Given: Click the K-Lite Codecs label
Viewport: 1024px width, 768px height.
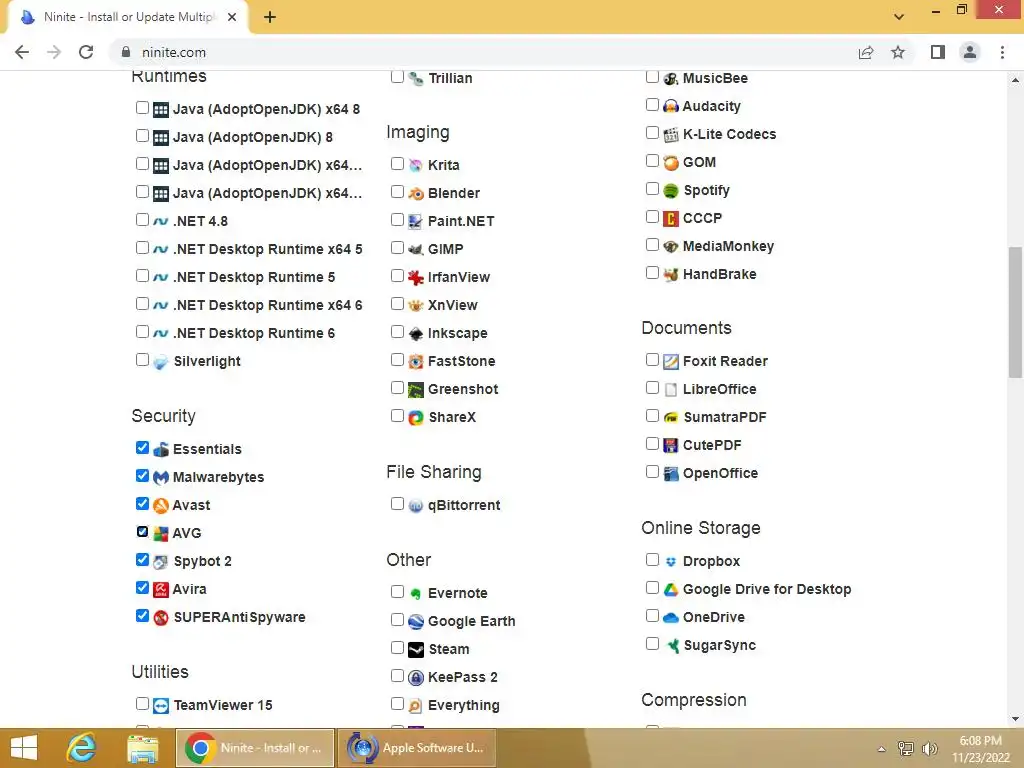Looking at the screenshot, I should click(x=729, y=135).
